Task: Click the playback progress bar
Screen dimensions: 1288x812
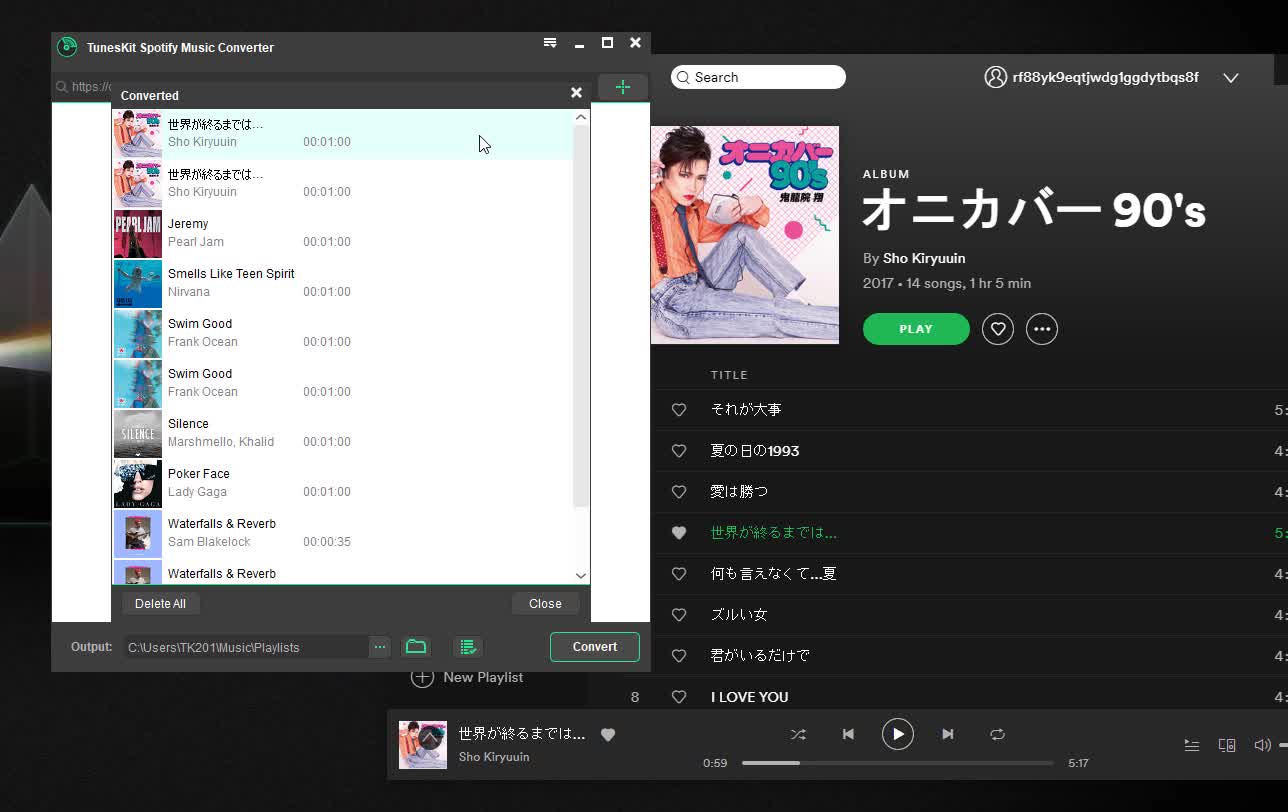Action: [897, 763]
